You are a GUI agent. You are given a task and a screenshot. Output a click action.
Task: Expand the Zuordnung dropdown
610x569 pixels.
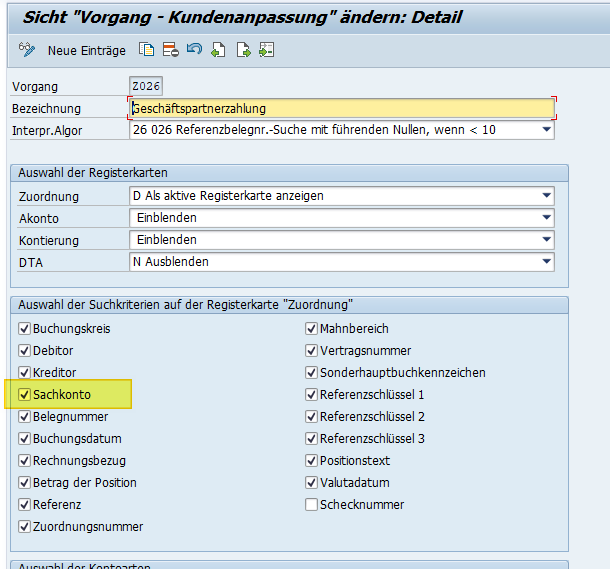[546, 196]
